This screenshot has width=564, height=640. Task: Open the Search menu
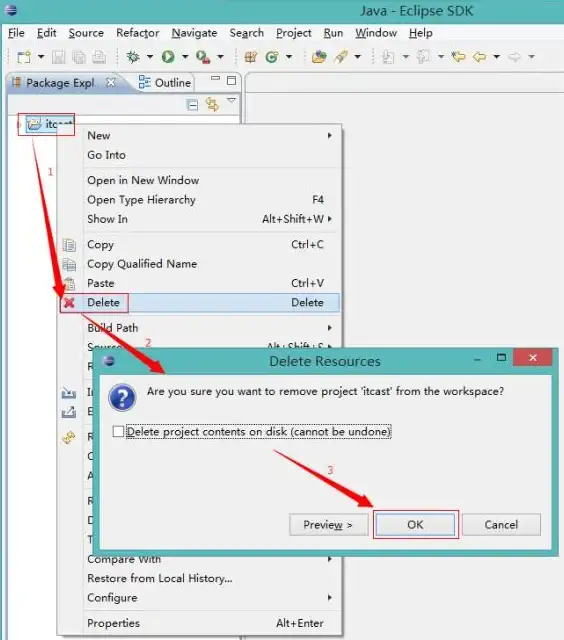(246, 33)
